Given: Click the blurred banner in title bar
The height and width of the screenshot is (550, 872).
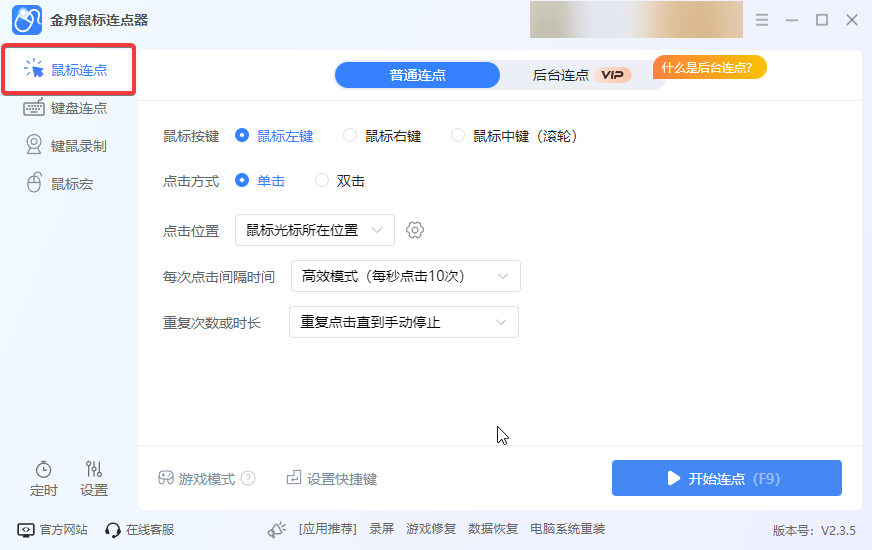Looking at the screenshot, I should [636, 19].
